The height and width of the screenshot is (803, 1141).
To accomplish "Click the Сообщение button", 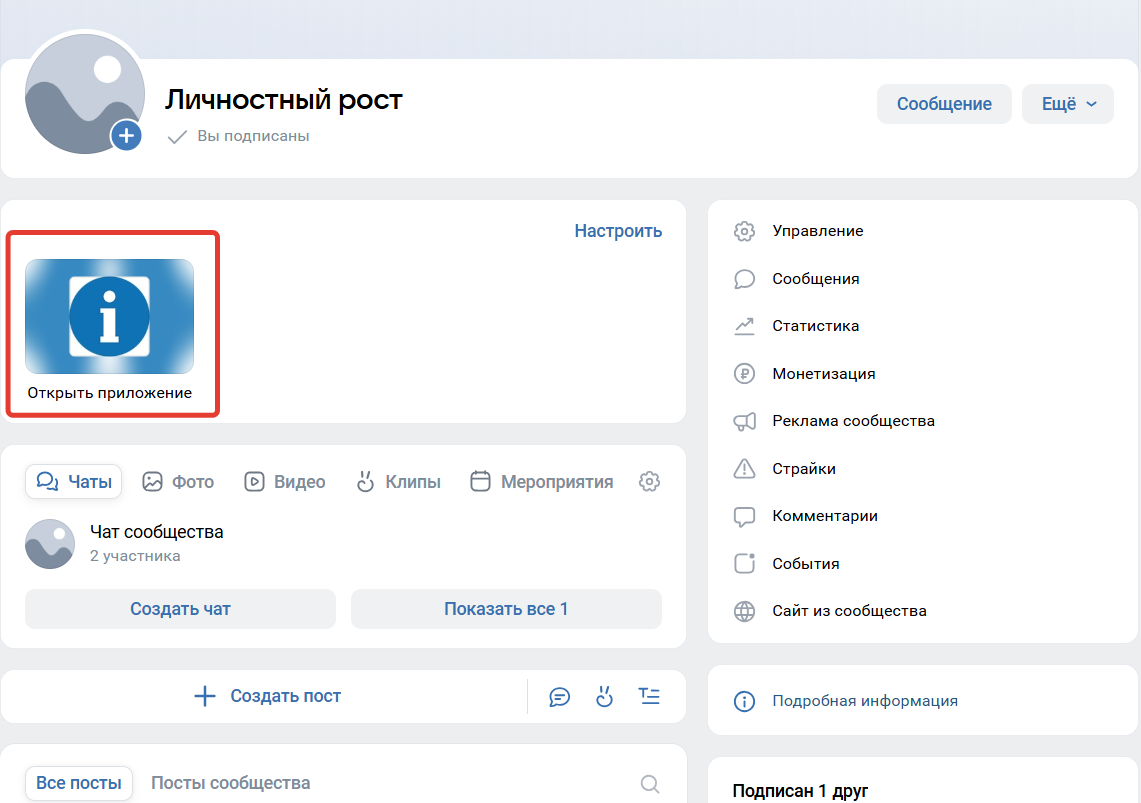I will (x=943, y=103).
